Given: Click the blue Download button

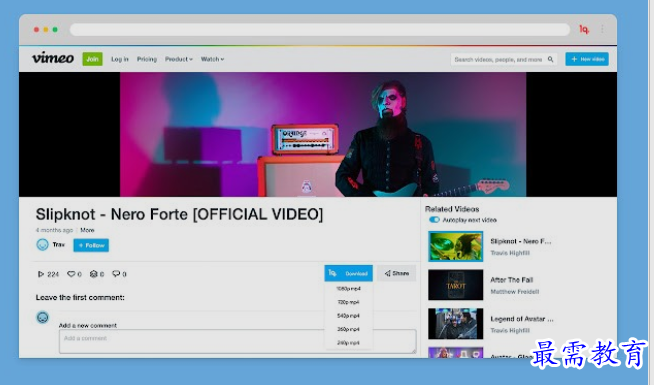Looking at the screenshot, I should [349, 273].
